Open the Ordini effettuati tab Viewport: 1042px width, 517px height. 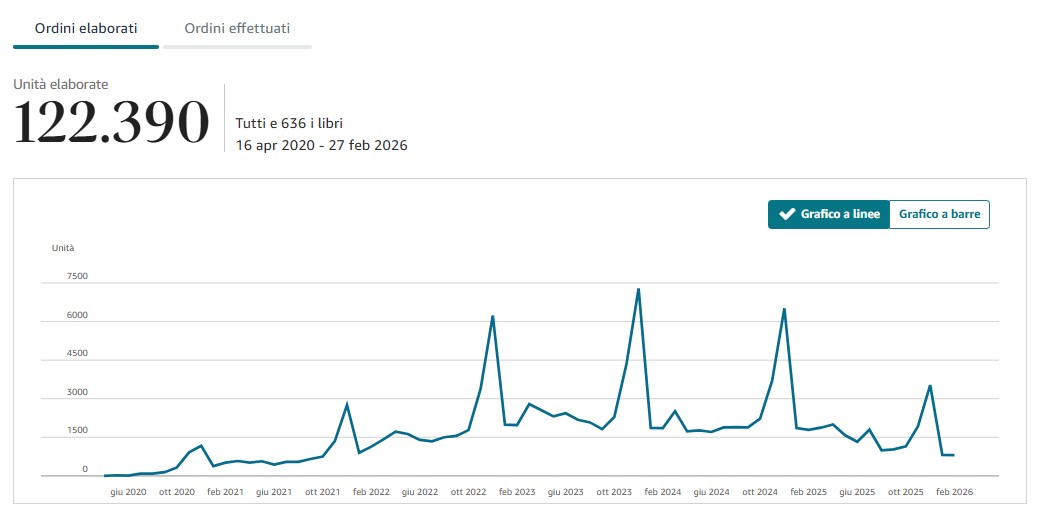(x=237, y=28)
